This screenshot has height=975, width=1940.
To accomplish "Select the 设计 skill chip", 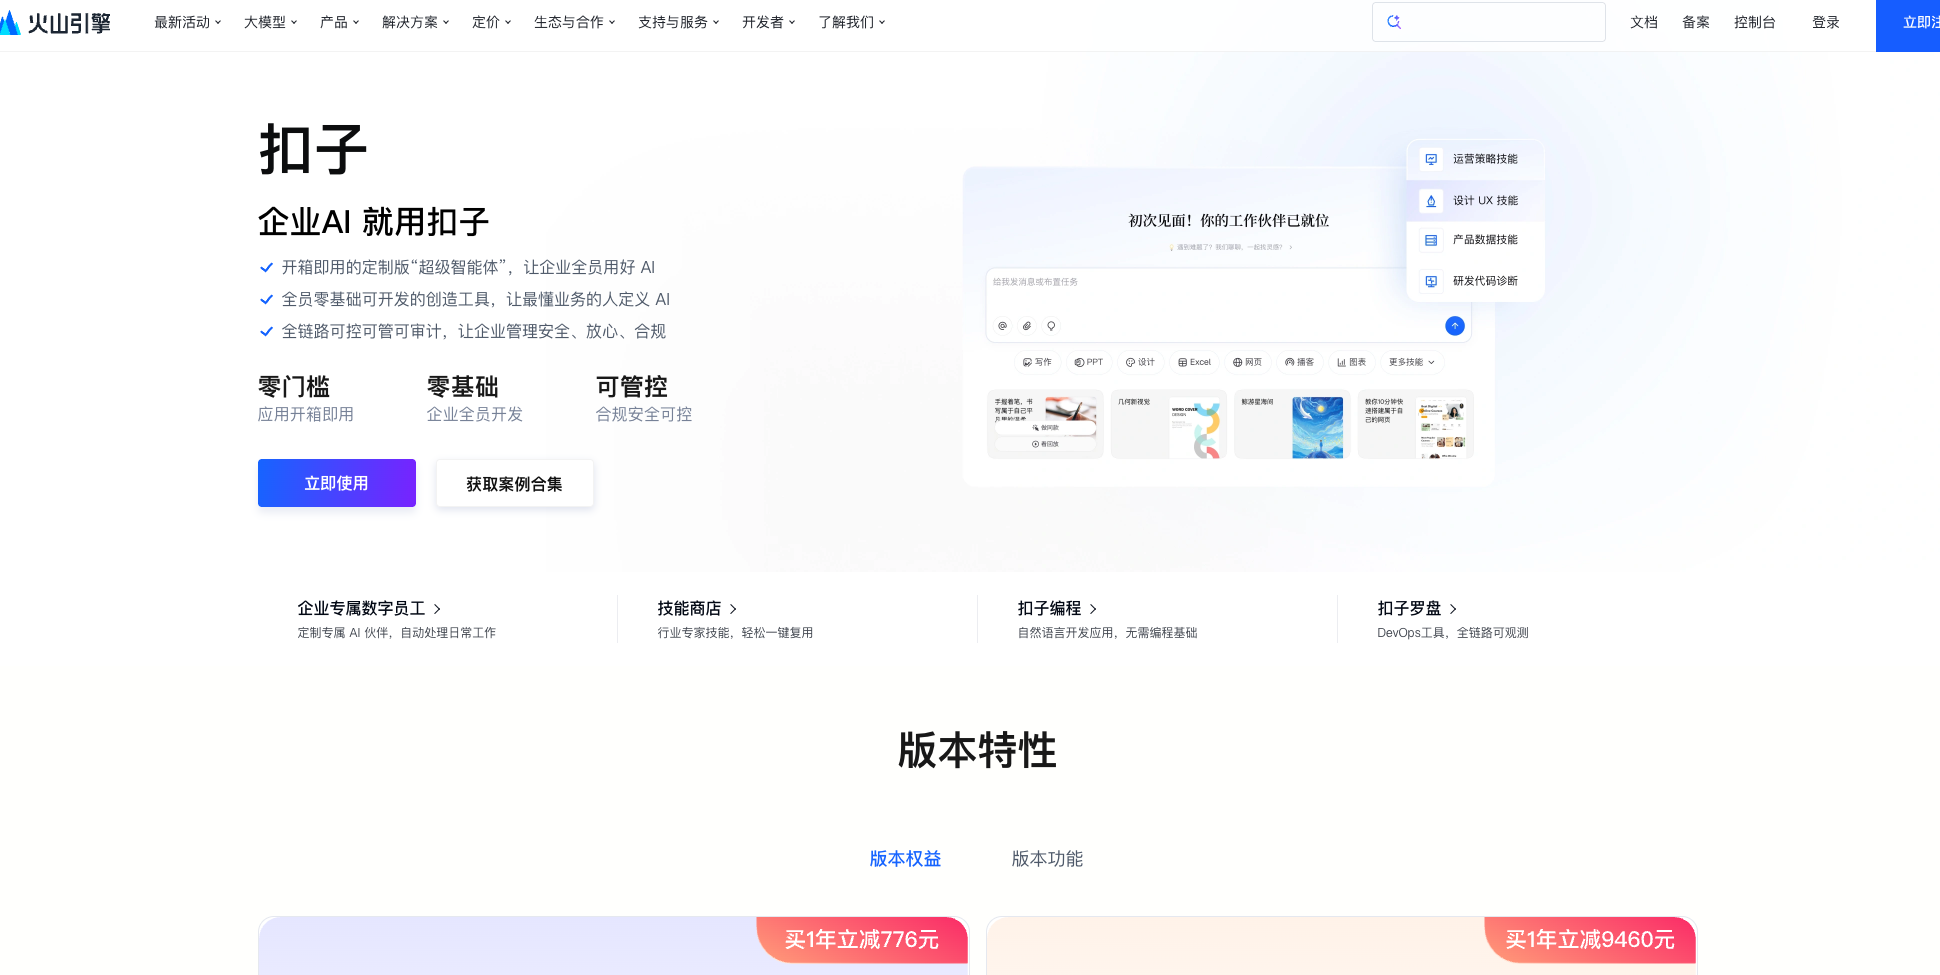I will (1140, 362).
